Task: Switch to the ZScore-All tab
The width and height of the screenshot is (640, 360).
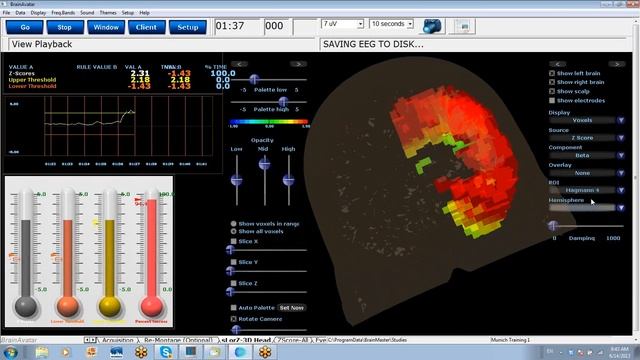Action: (294, 340)
